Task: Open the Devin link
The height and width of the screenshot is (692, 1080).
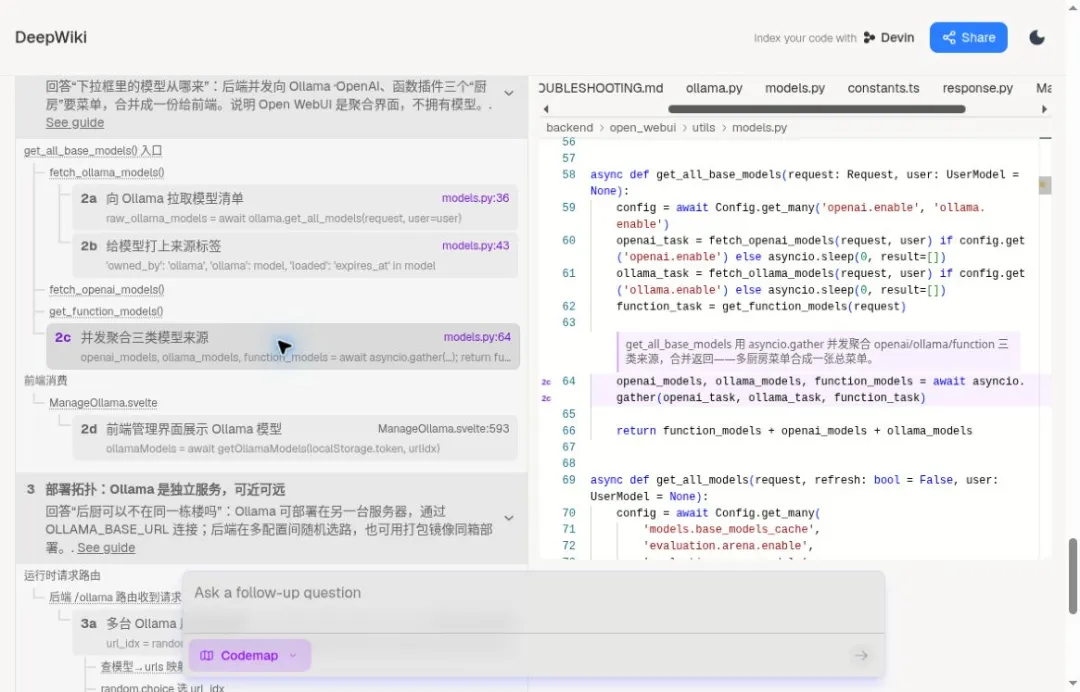Action: (889, 38)
